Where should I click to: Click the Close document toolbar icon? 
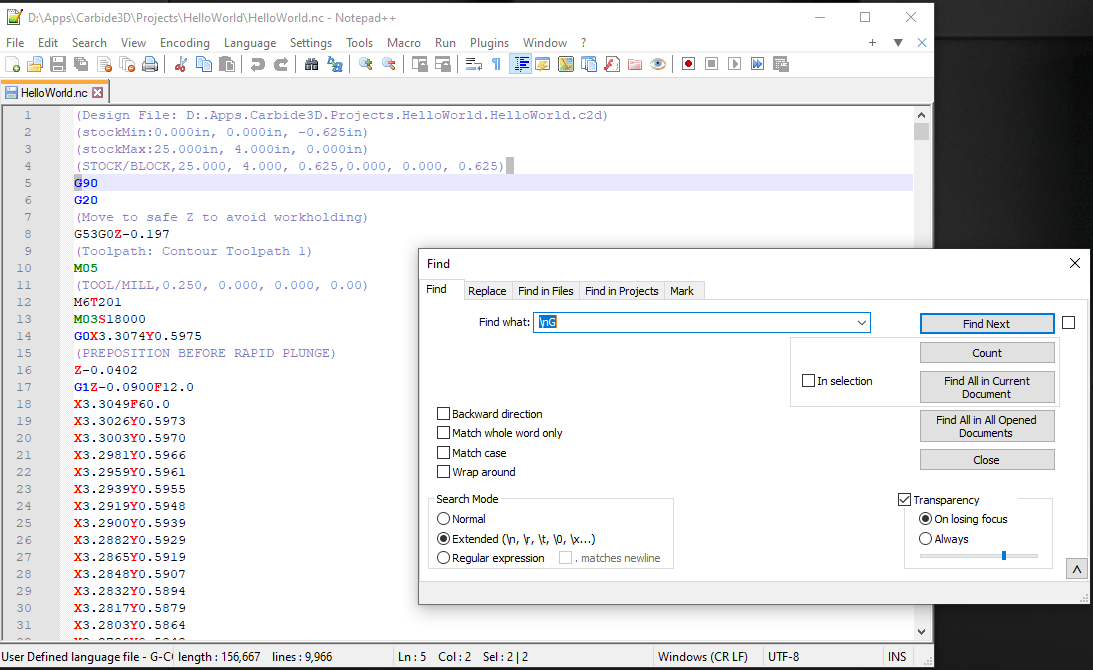105,65
